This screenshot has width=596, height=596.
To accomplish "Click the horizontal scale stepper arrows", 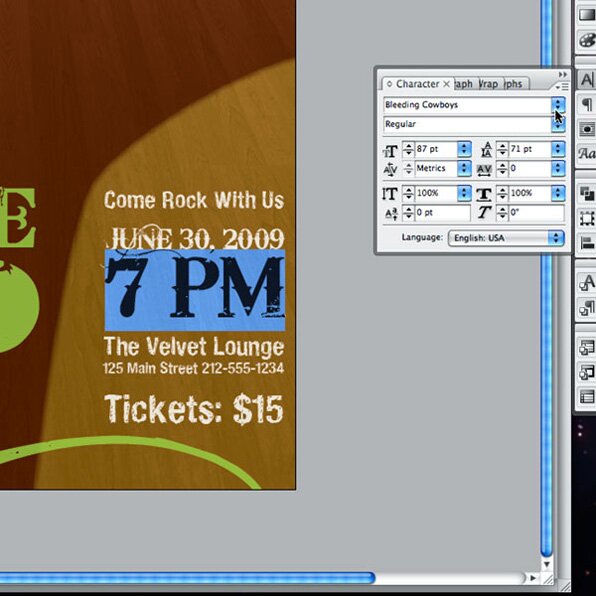I will click(x=502, y=193).
